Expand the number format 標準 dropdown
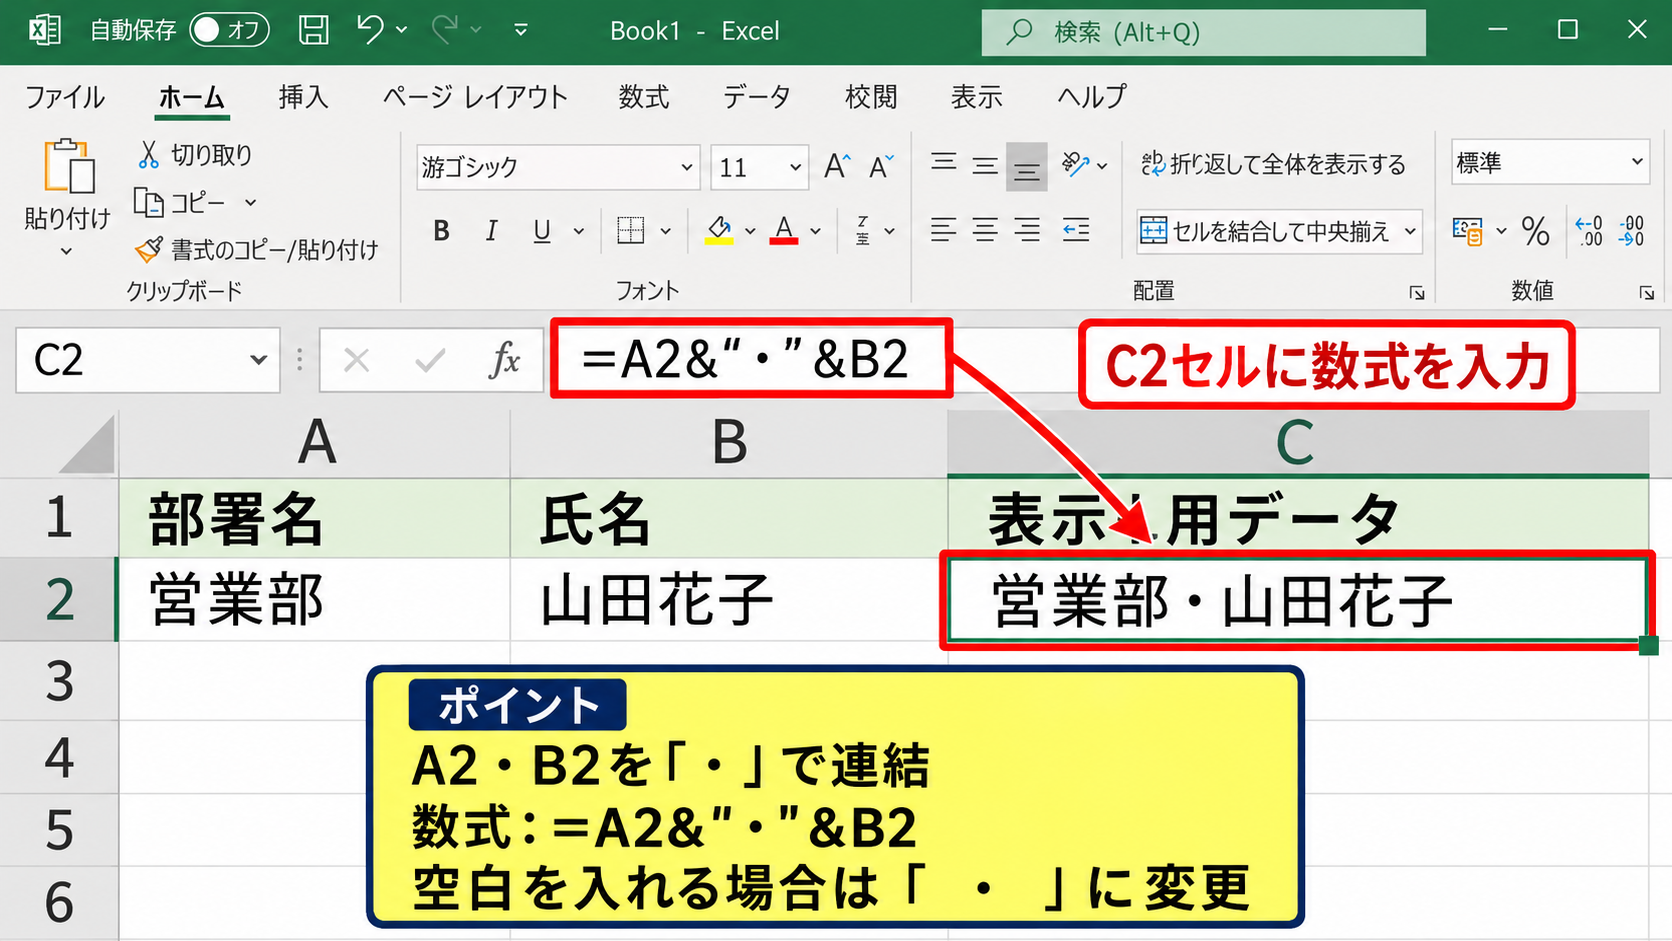1672x941 pixels. [1637, 162]
